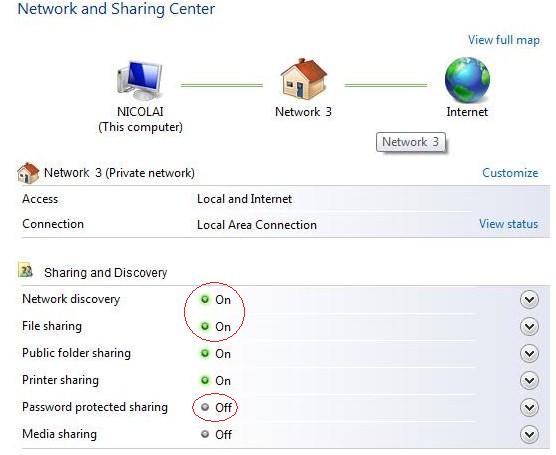The height and width of the screenshot is (455, 556).
Task: Click the NICOLAI computer icon
Action: click(140, 81)
